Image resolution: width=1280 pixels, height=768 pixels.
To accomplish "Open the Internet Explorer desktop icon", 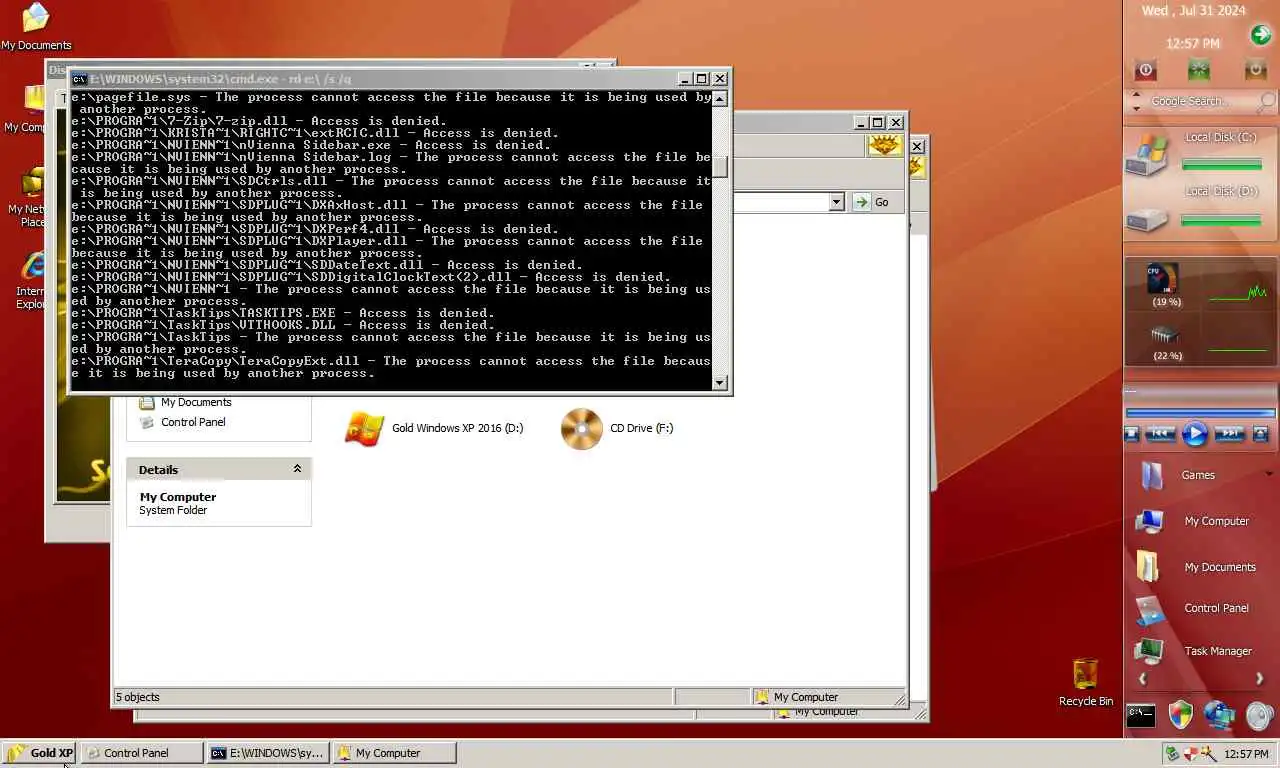I will (x=31, y=280).
